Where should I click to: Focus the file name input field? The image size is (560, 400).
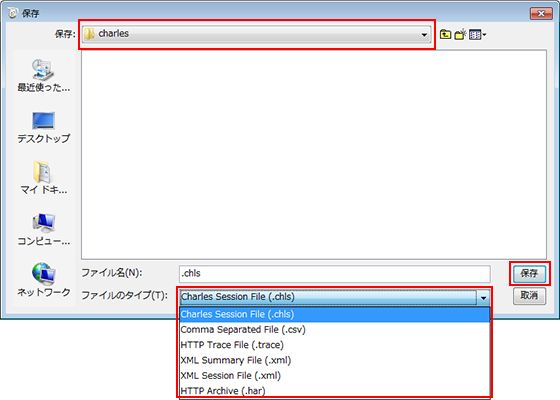click(335, 274)
